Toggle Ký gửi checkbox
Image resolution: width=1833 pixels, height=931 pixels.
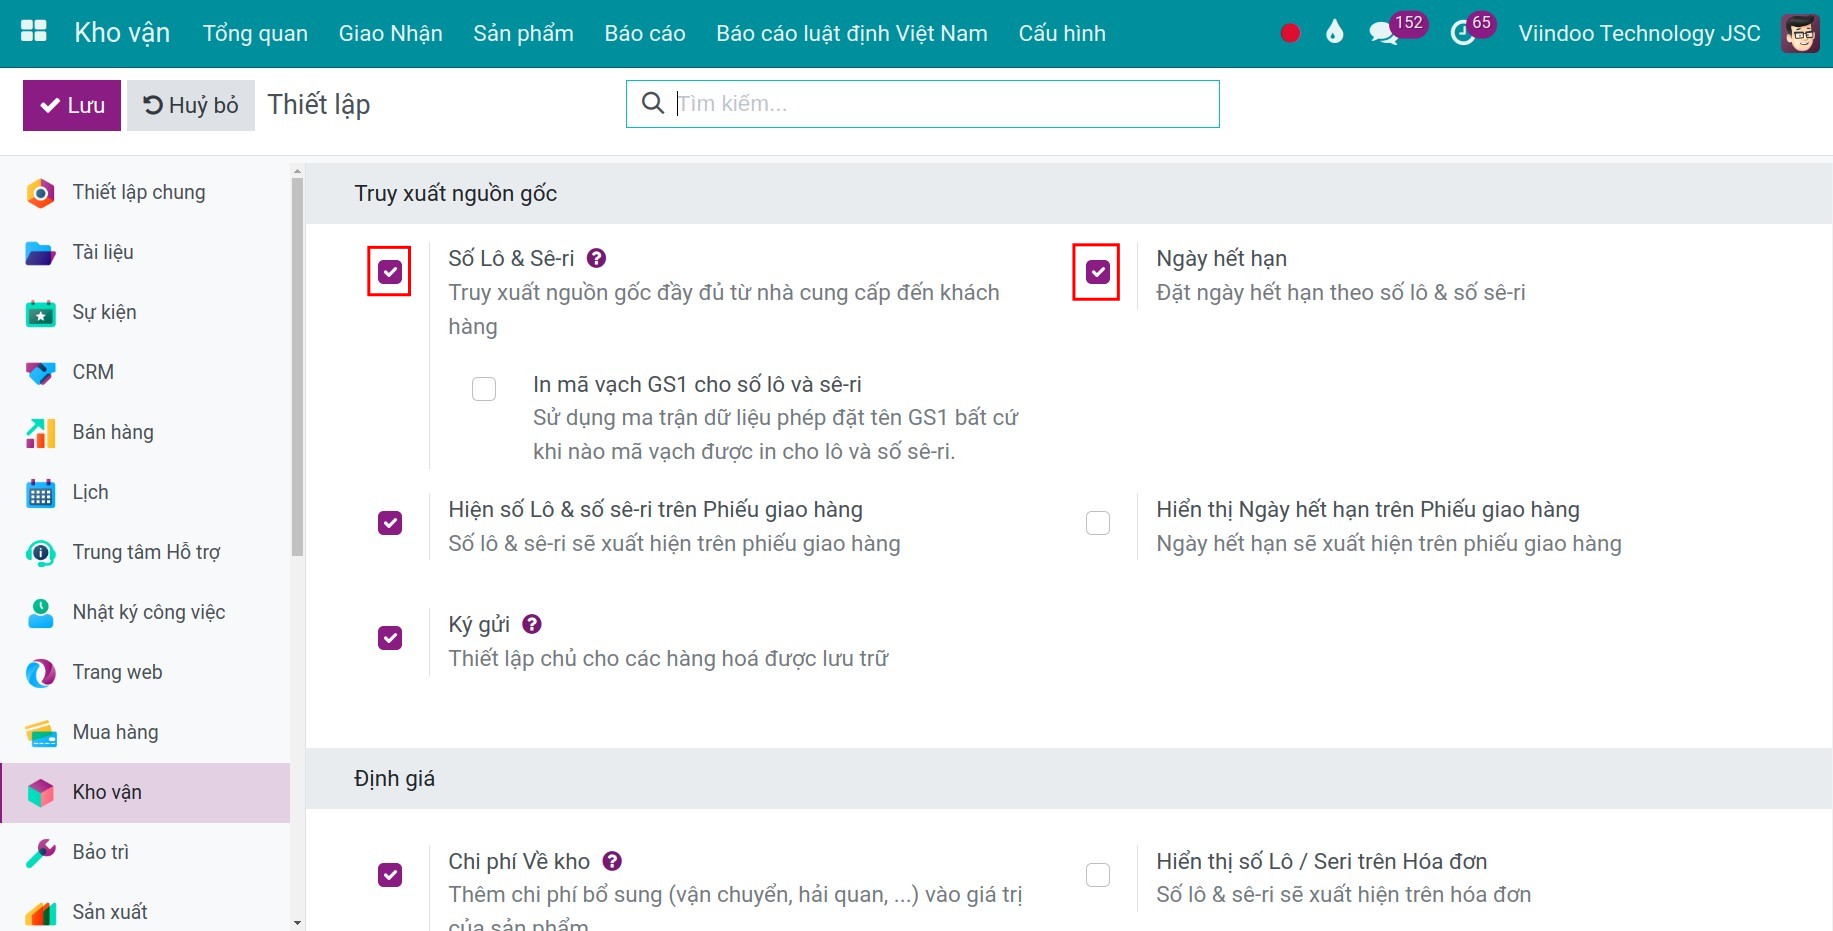(390, 638)
